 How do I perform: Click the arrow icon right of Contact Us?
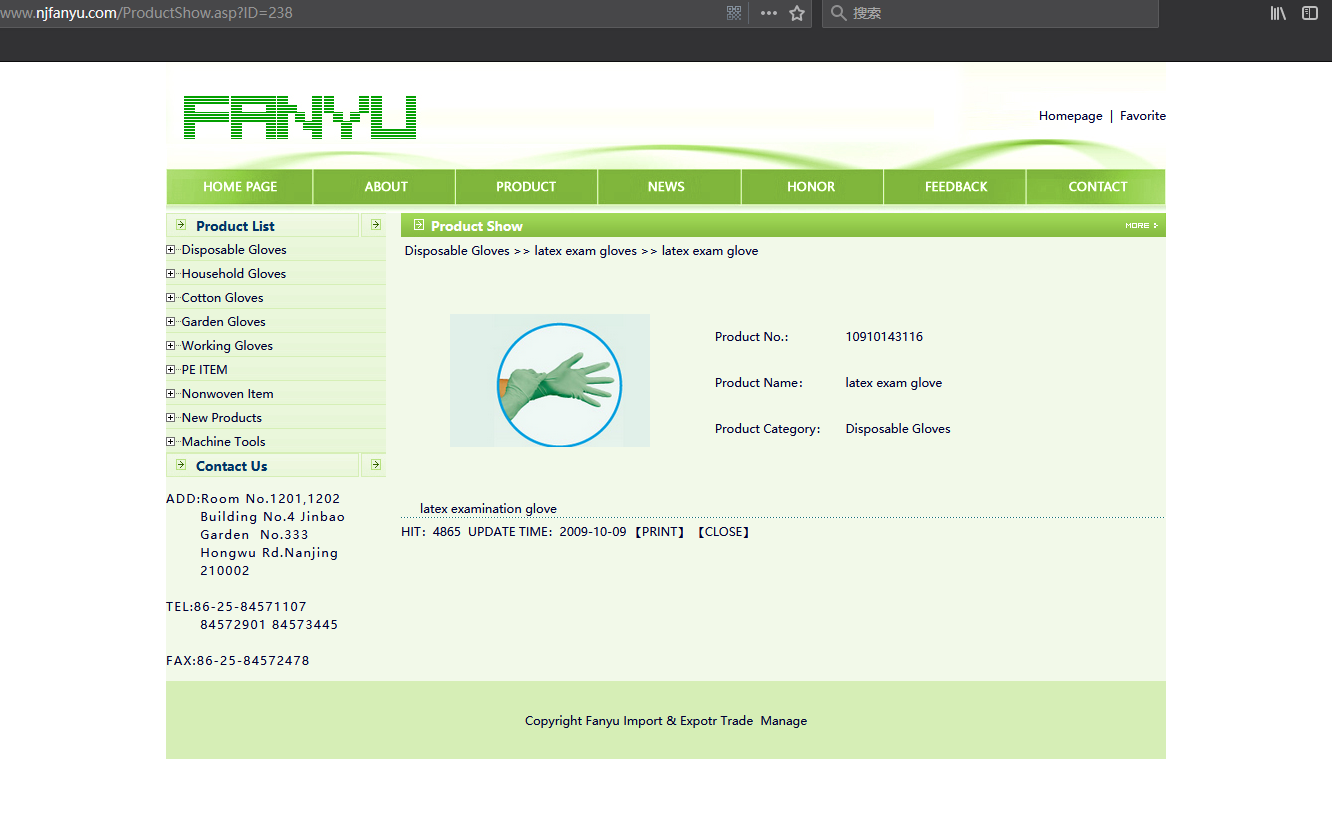click(x=375, y=465)
